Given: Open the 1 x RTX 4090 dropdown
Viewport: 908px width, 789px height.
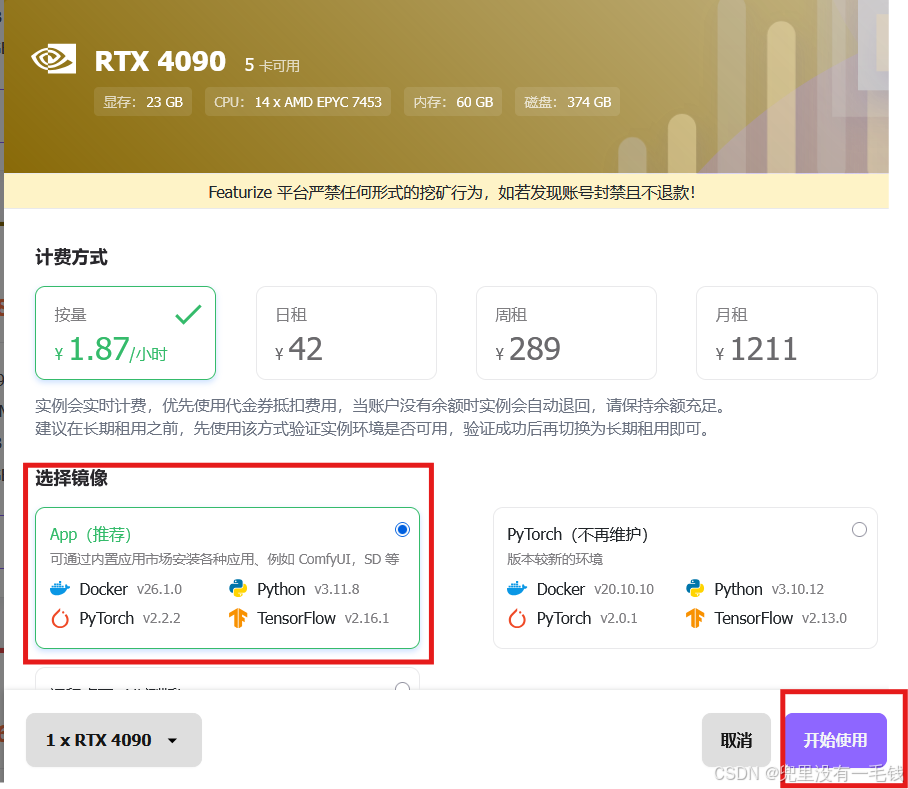Looking at the screenshot, I should [113, 740].
